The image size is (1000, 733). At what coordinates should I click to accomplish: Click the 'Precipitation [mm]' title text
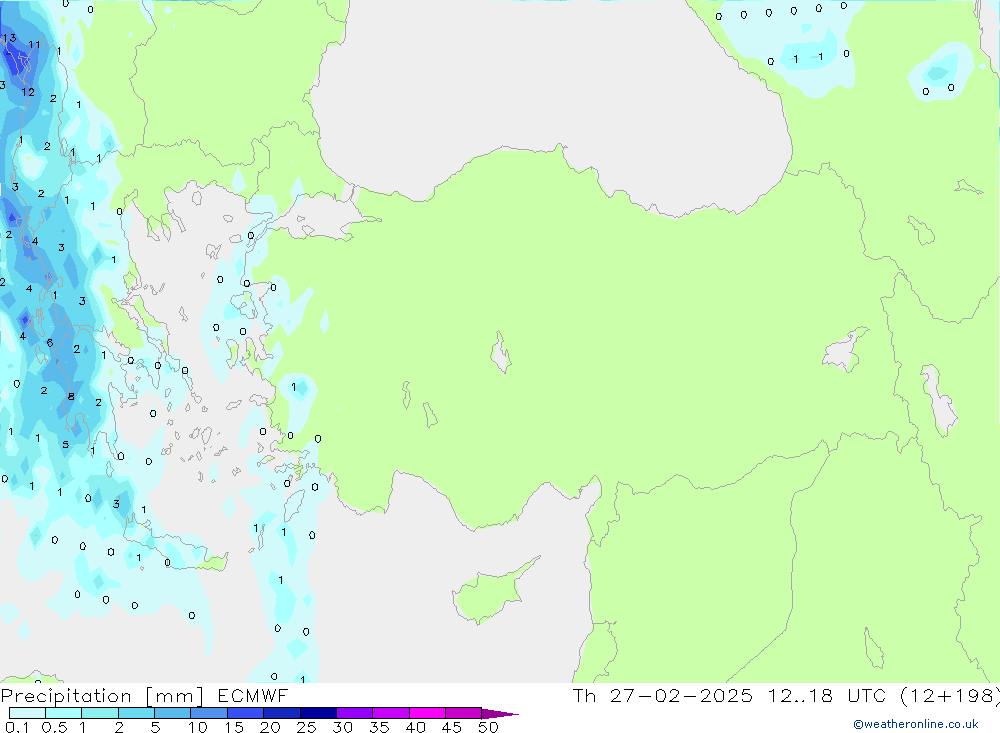coord(102,696)
